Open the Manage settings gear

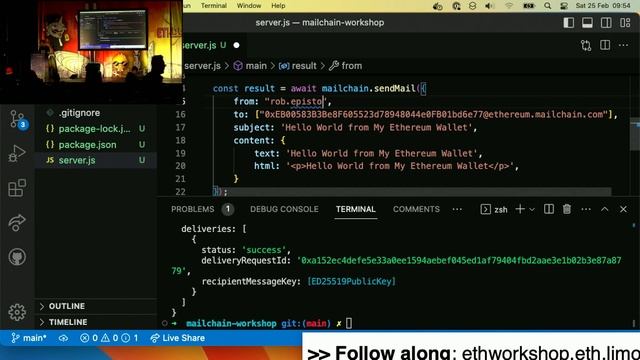17,312
